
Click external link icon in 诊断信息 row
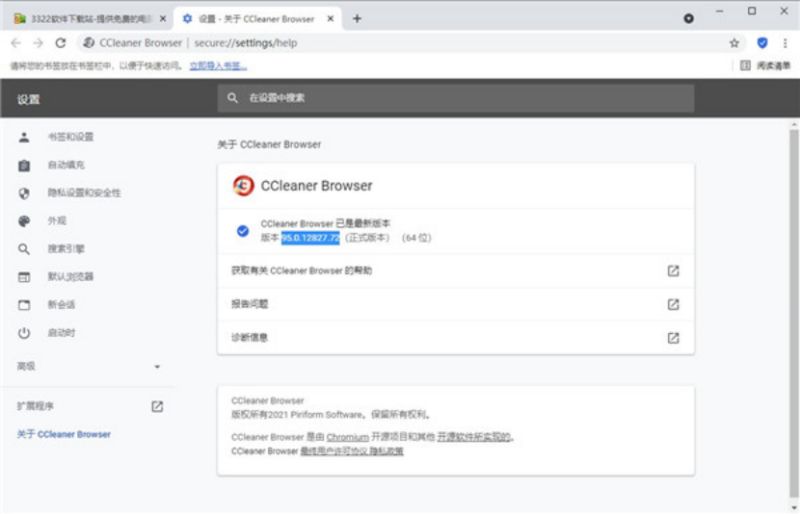pos(673,338)
